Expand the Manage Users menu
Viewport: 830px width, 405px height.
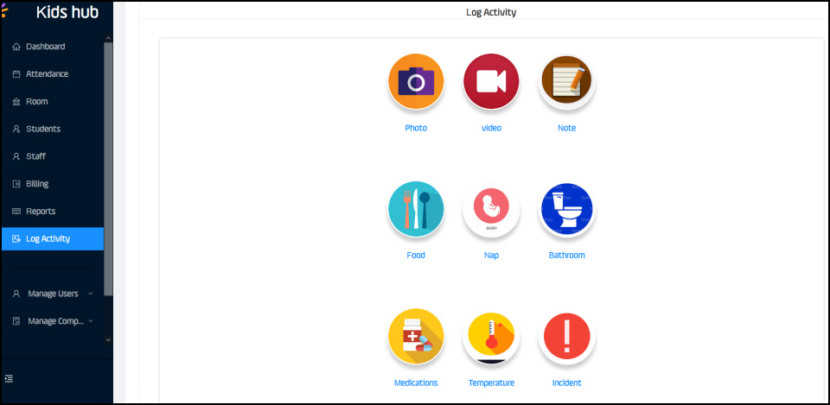(x=52, y=293)
